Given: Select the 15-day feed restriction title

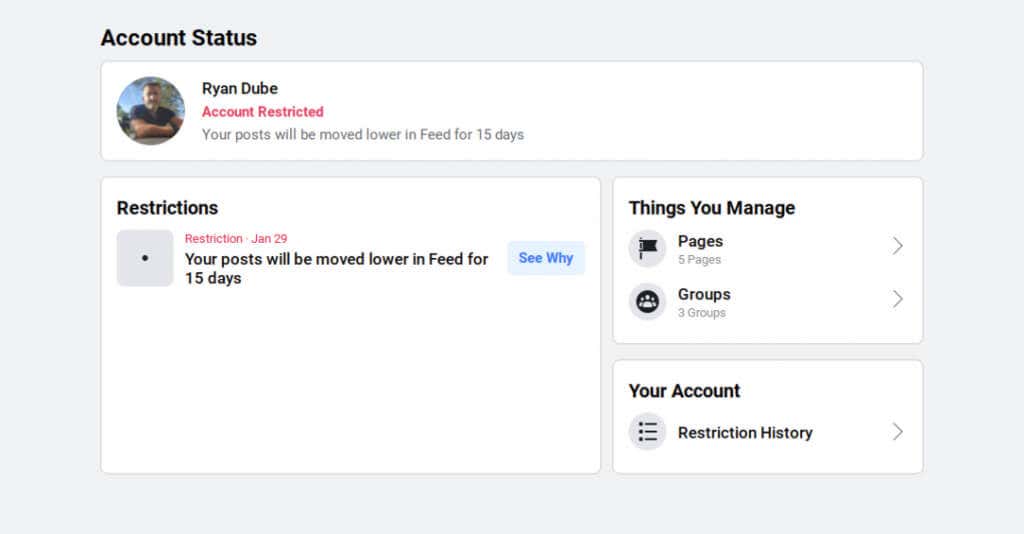Looking at the screenshot, I should click(336, 268).
